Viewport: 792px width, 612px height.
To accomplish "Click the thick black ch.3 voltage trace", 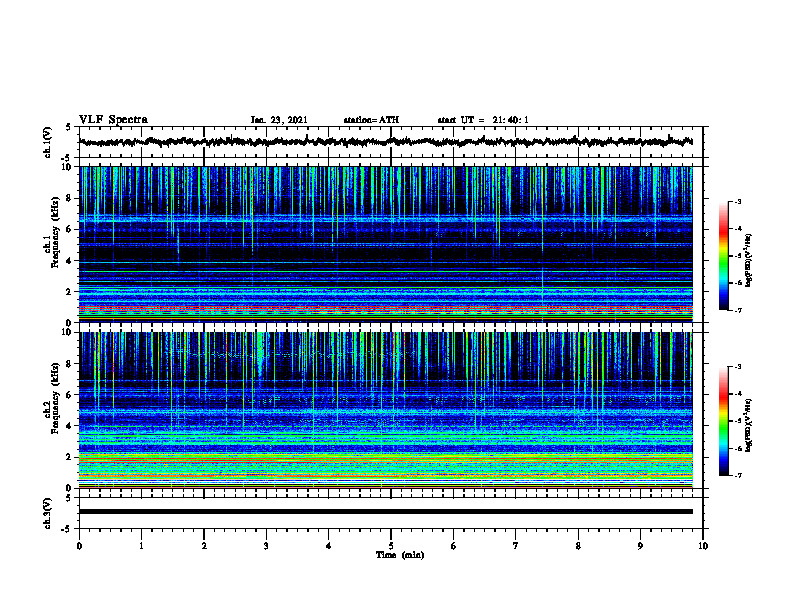I will click(x=386, y=512).
